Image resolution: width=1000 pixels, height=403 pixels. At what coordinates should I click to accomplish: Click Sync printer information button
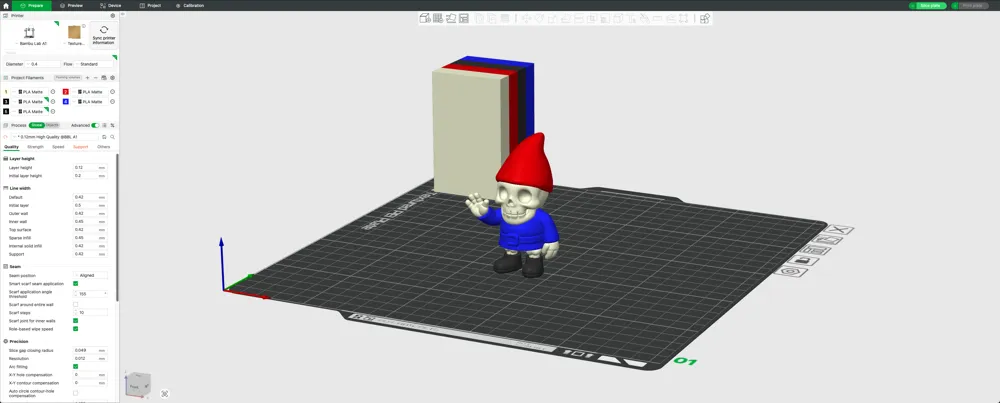point(104,34)
